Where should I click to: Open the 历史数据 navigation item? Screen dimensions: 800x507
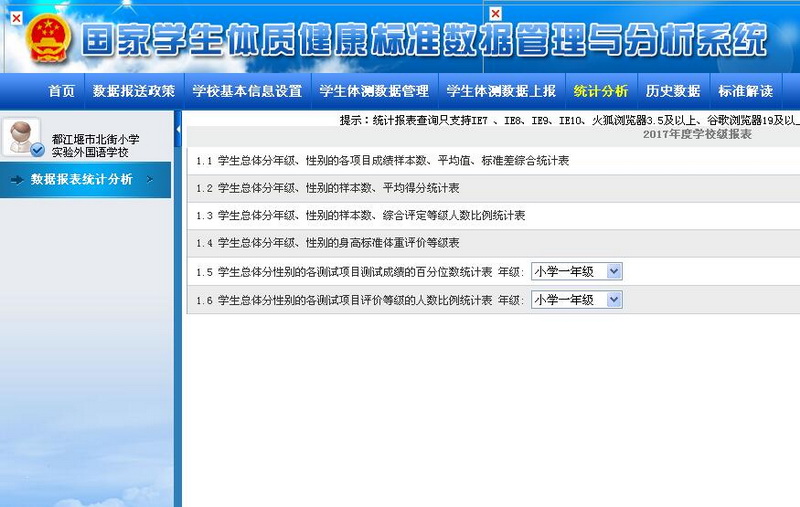coord(673,91)
